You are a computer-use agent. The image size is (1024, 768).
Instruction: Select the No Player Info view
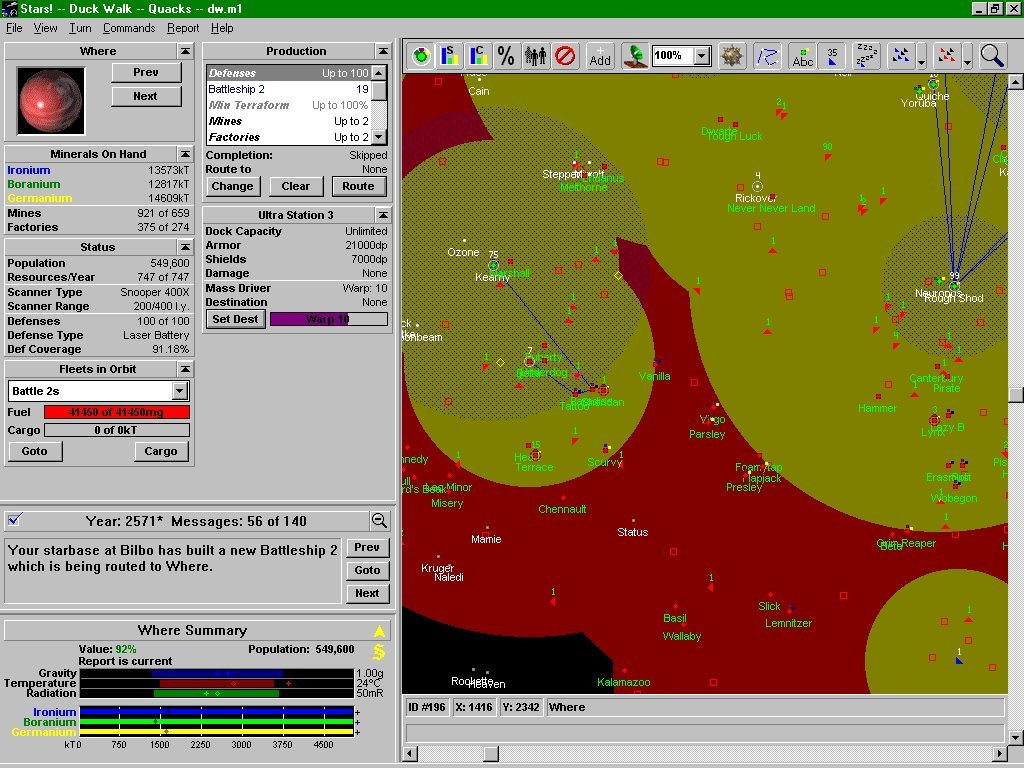click(565, 56)
